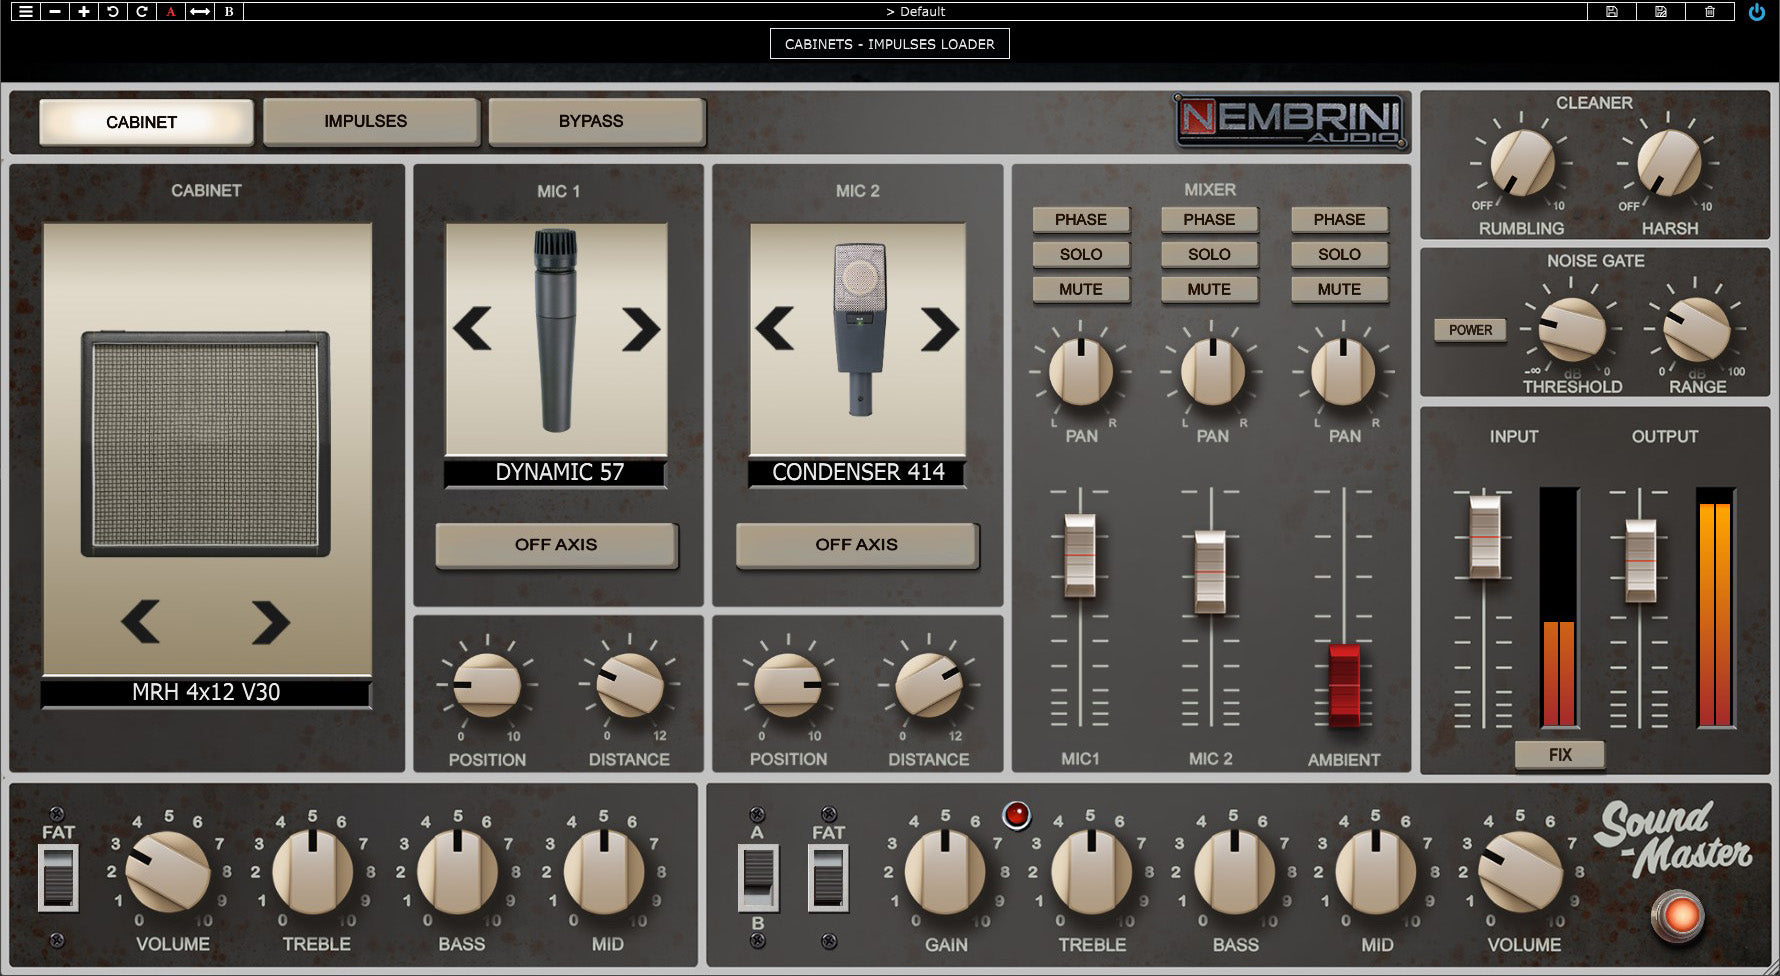Click the redo arrow icon
1780x976 pixels.
[x=142, y=12]
